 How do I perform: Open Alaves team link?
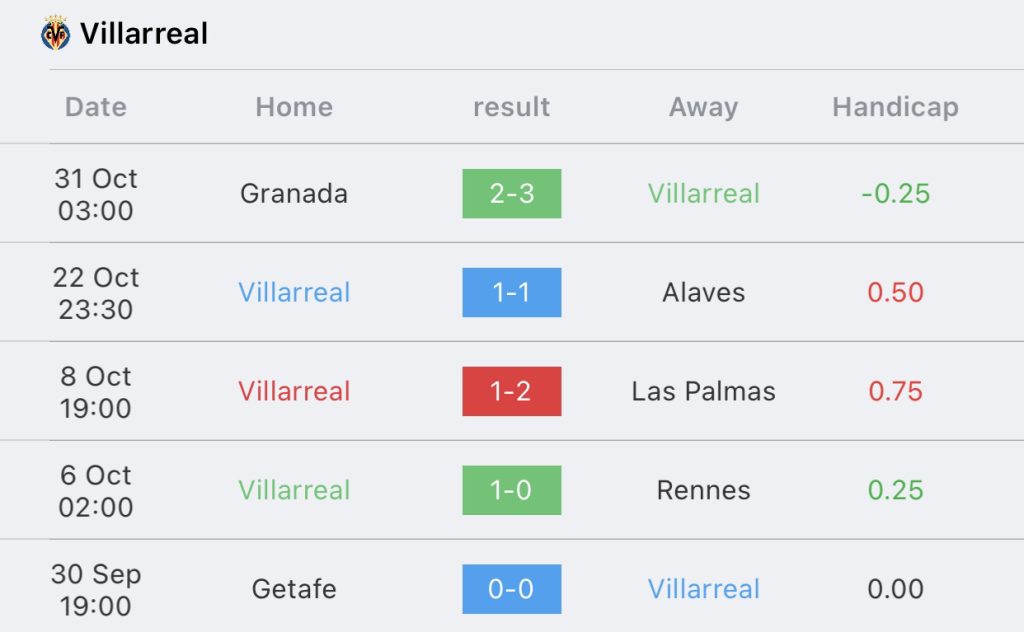tap(703, 292)
